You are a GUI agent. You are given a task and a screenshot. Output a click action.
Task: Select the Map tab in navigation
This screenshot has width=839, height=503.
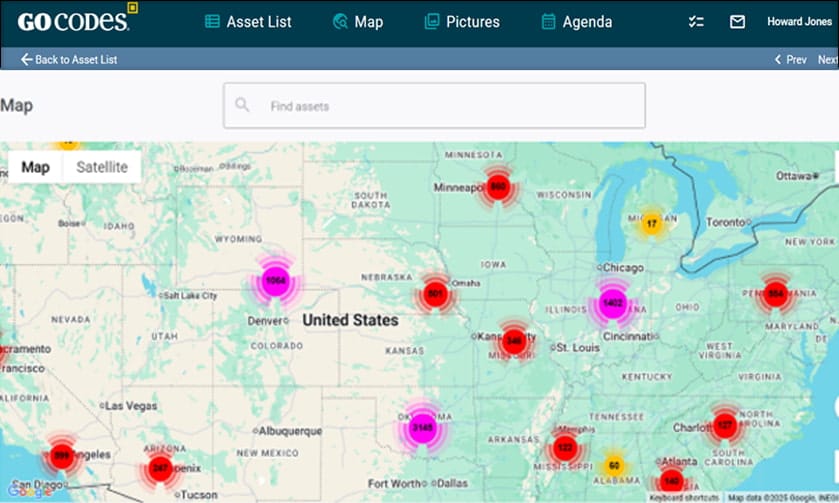coord(357,22)
